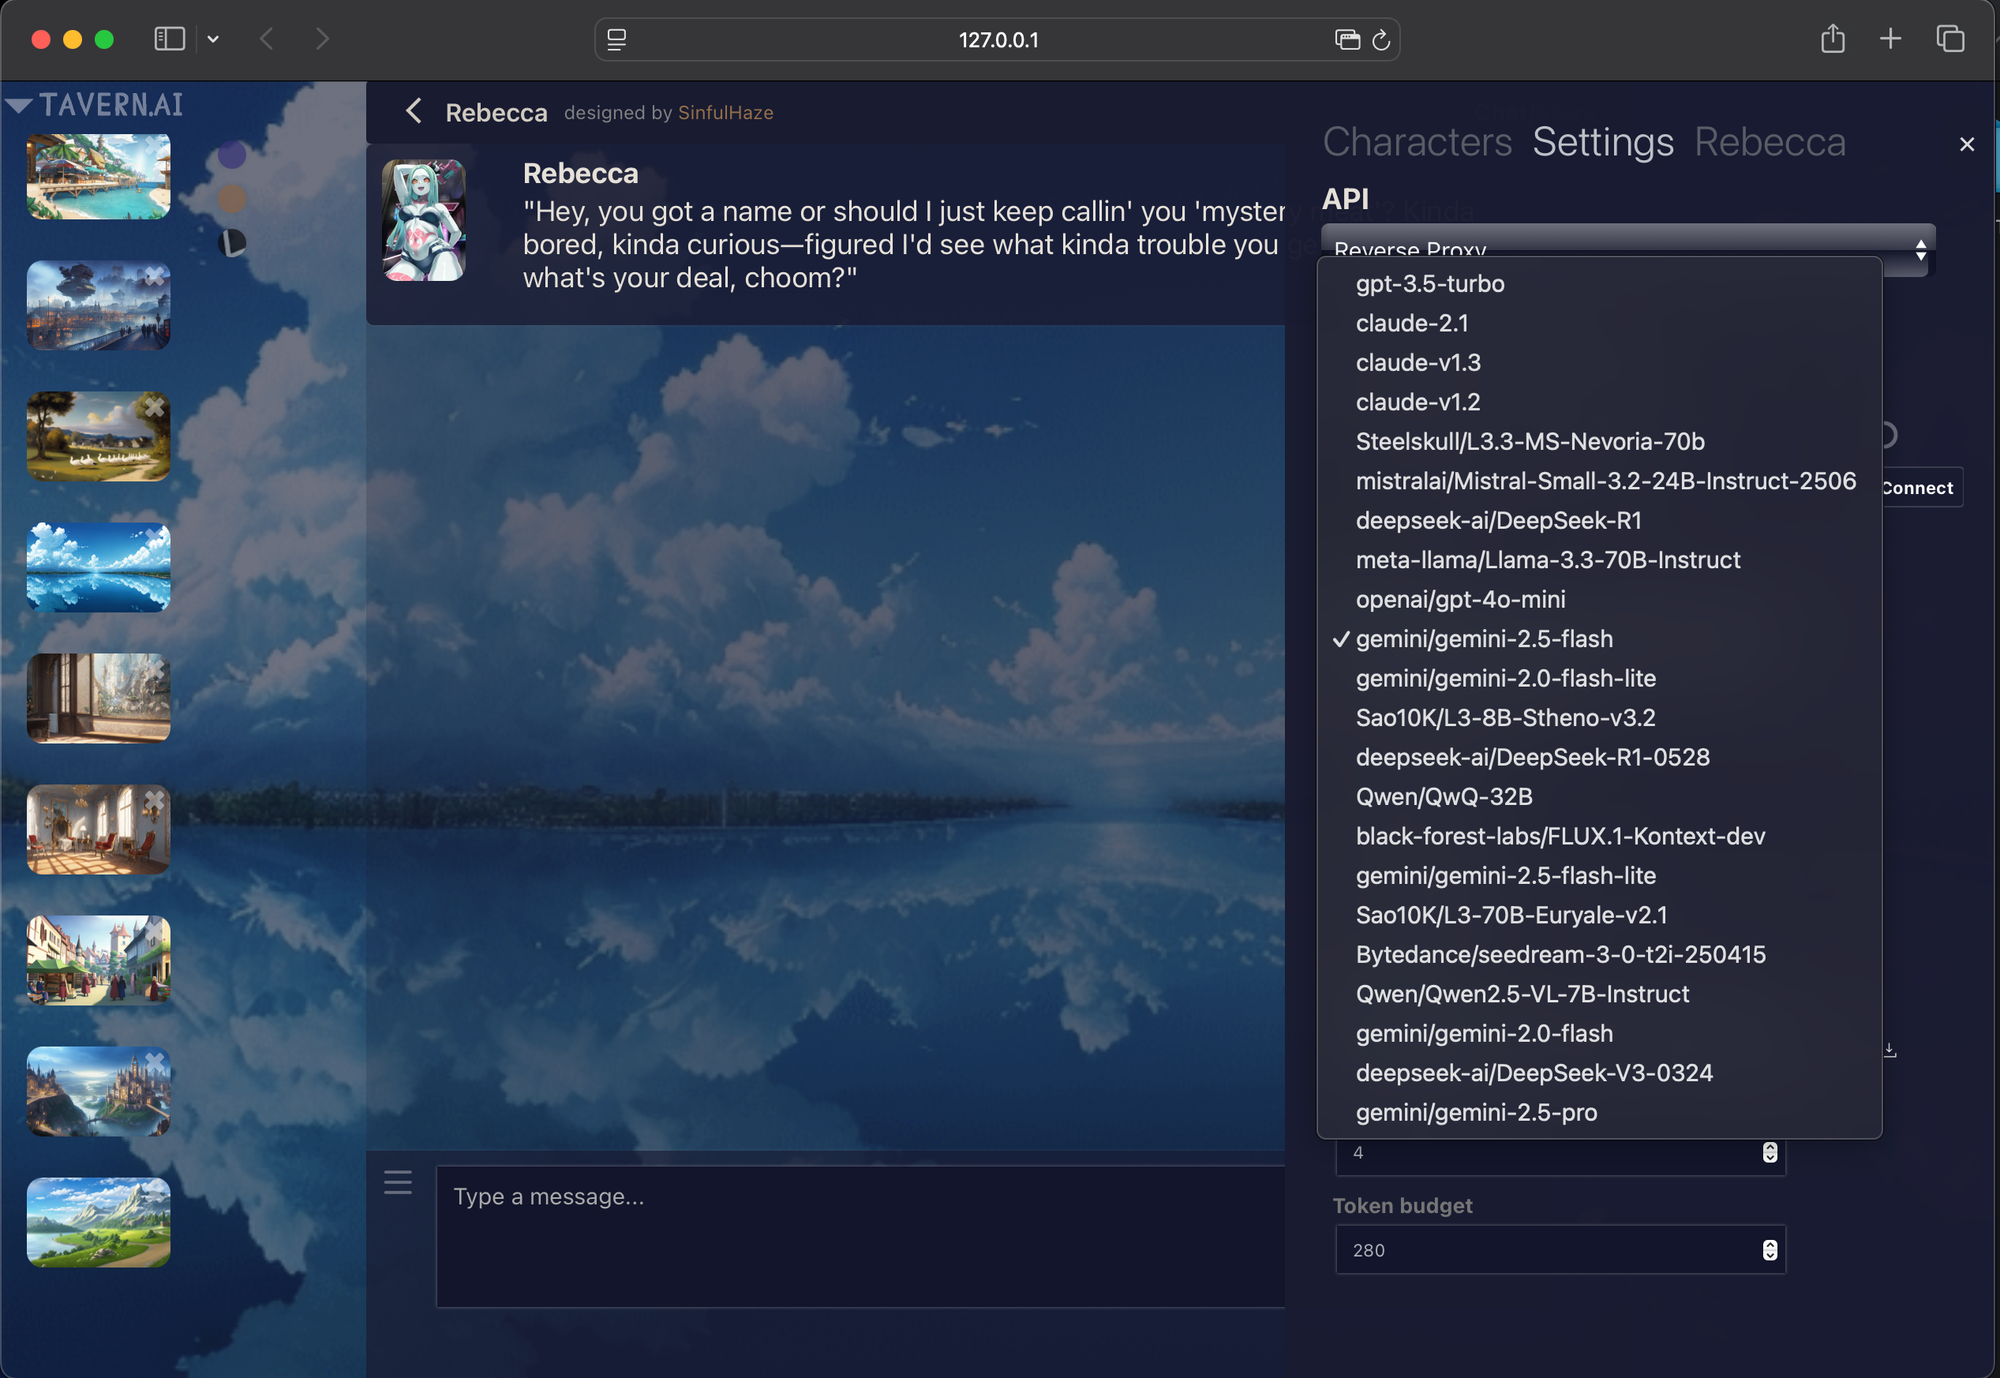Open the Rebecca tab
This screenshot has height=1378, width=2000.
pos(1770,142)
